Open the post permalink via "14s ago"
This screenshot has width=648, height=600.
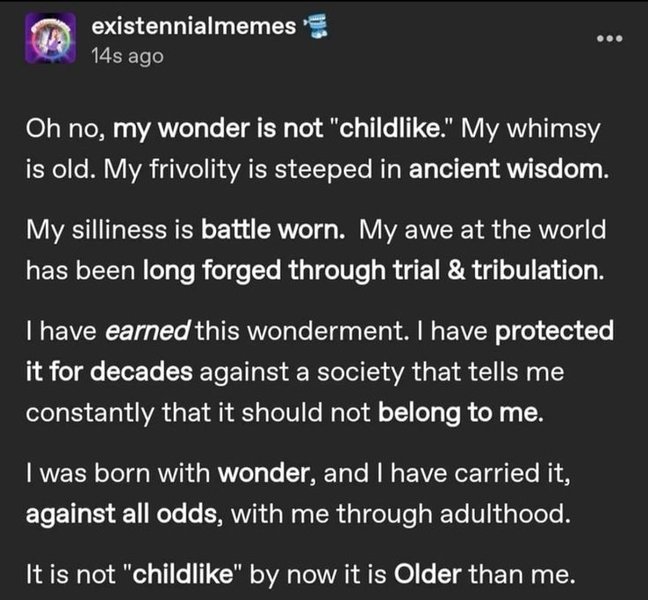pyautogui.click(x=127, y=56)
